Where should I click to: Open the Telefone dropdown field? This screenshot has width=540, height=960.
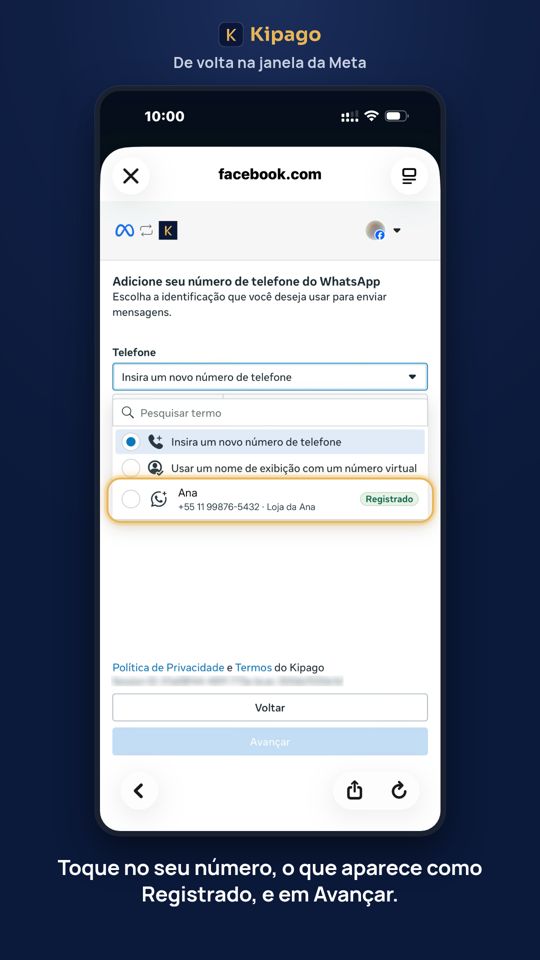[x=270, y=377]
